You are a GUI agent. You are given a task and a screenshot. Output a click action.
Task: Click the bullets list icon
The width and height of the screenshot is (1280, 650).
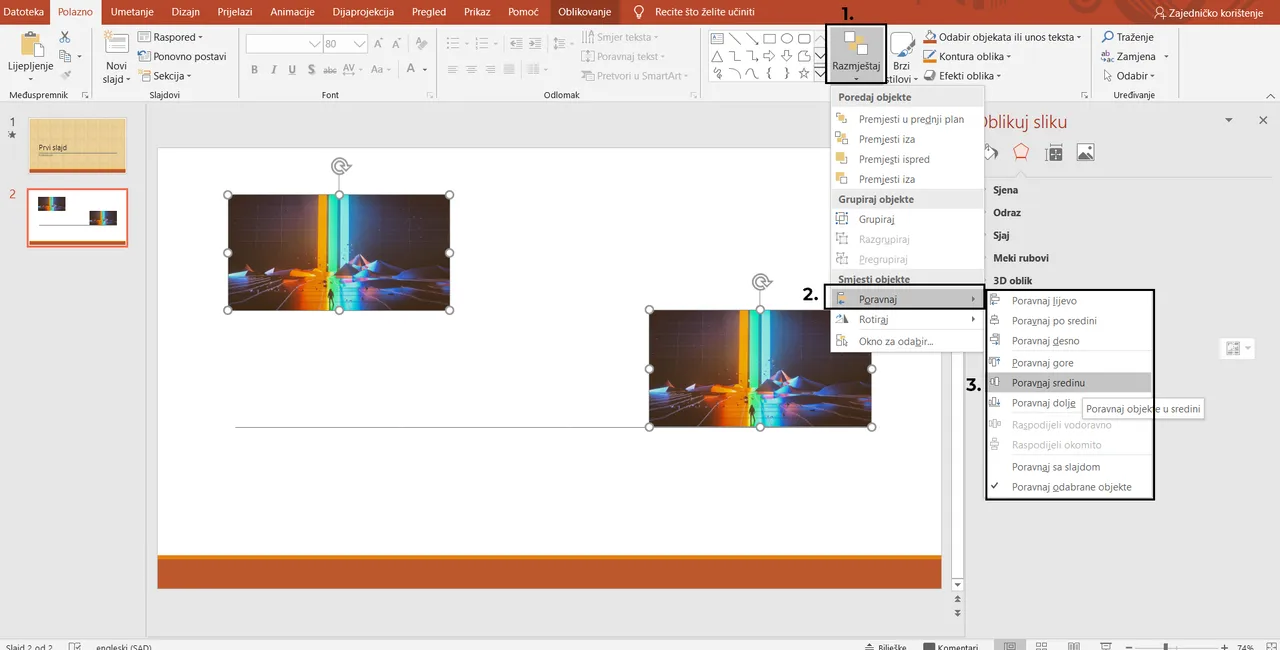coord(453,43)
